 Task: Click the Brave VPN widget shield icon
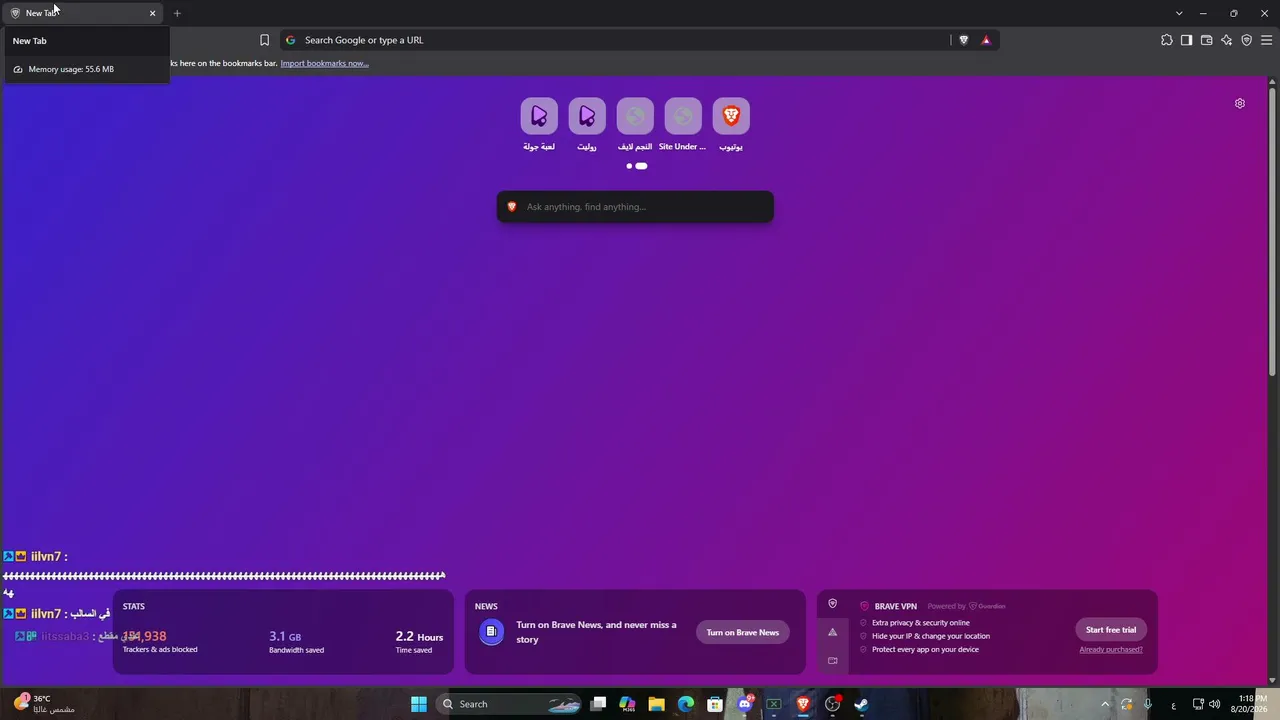point(832,603)
